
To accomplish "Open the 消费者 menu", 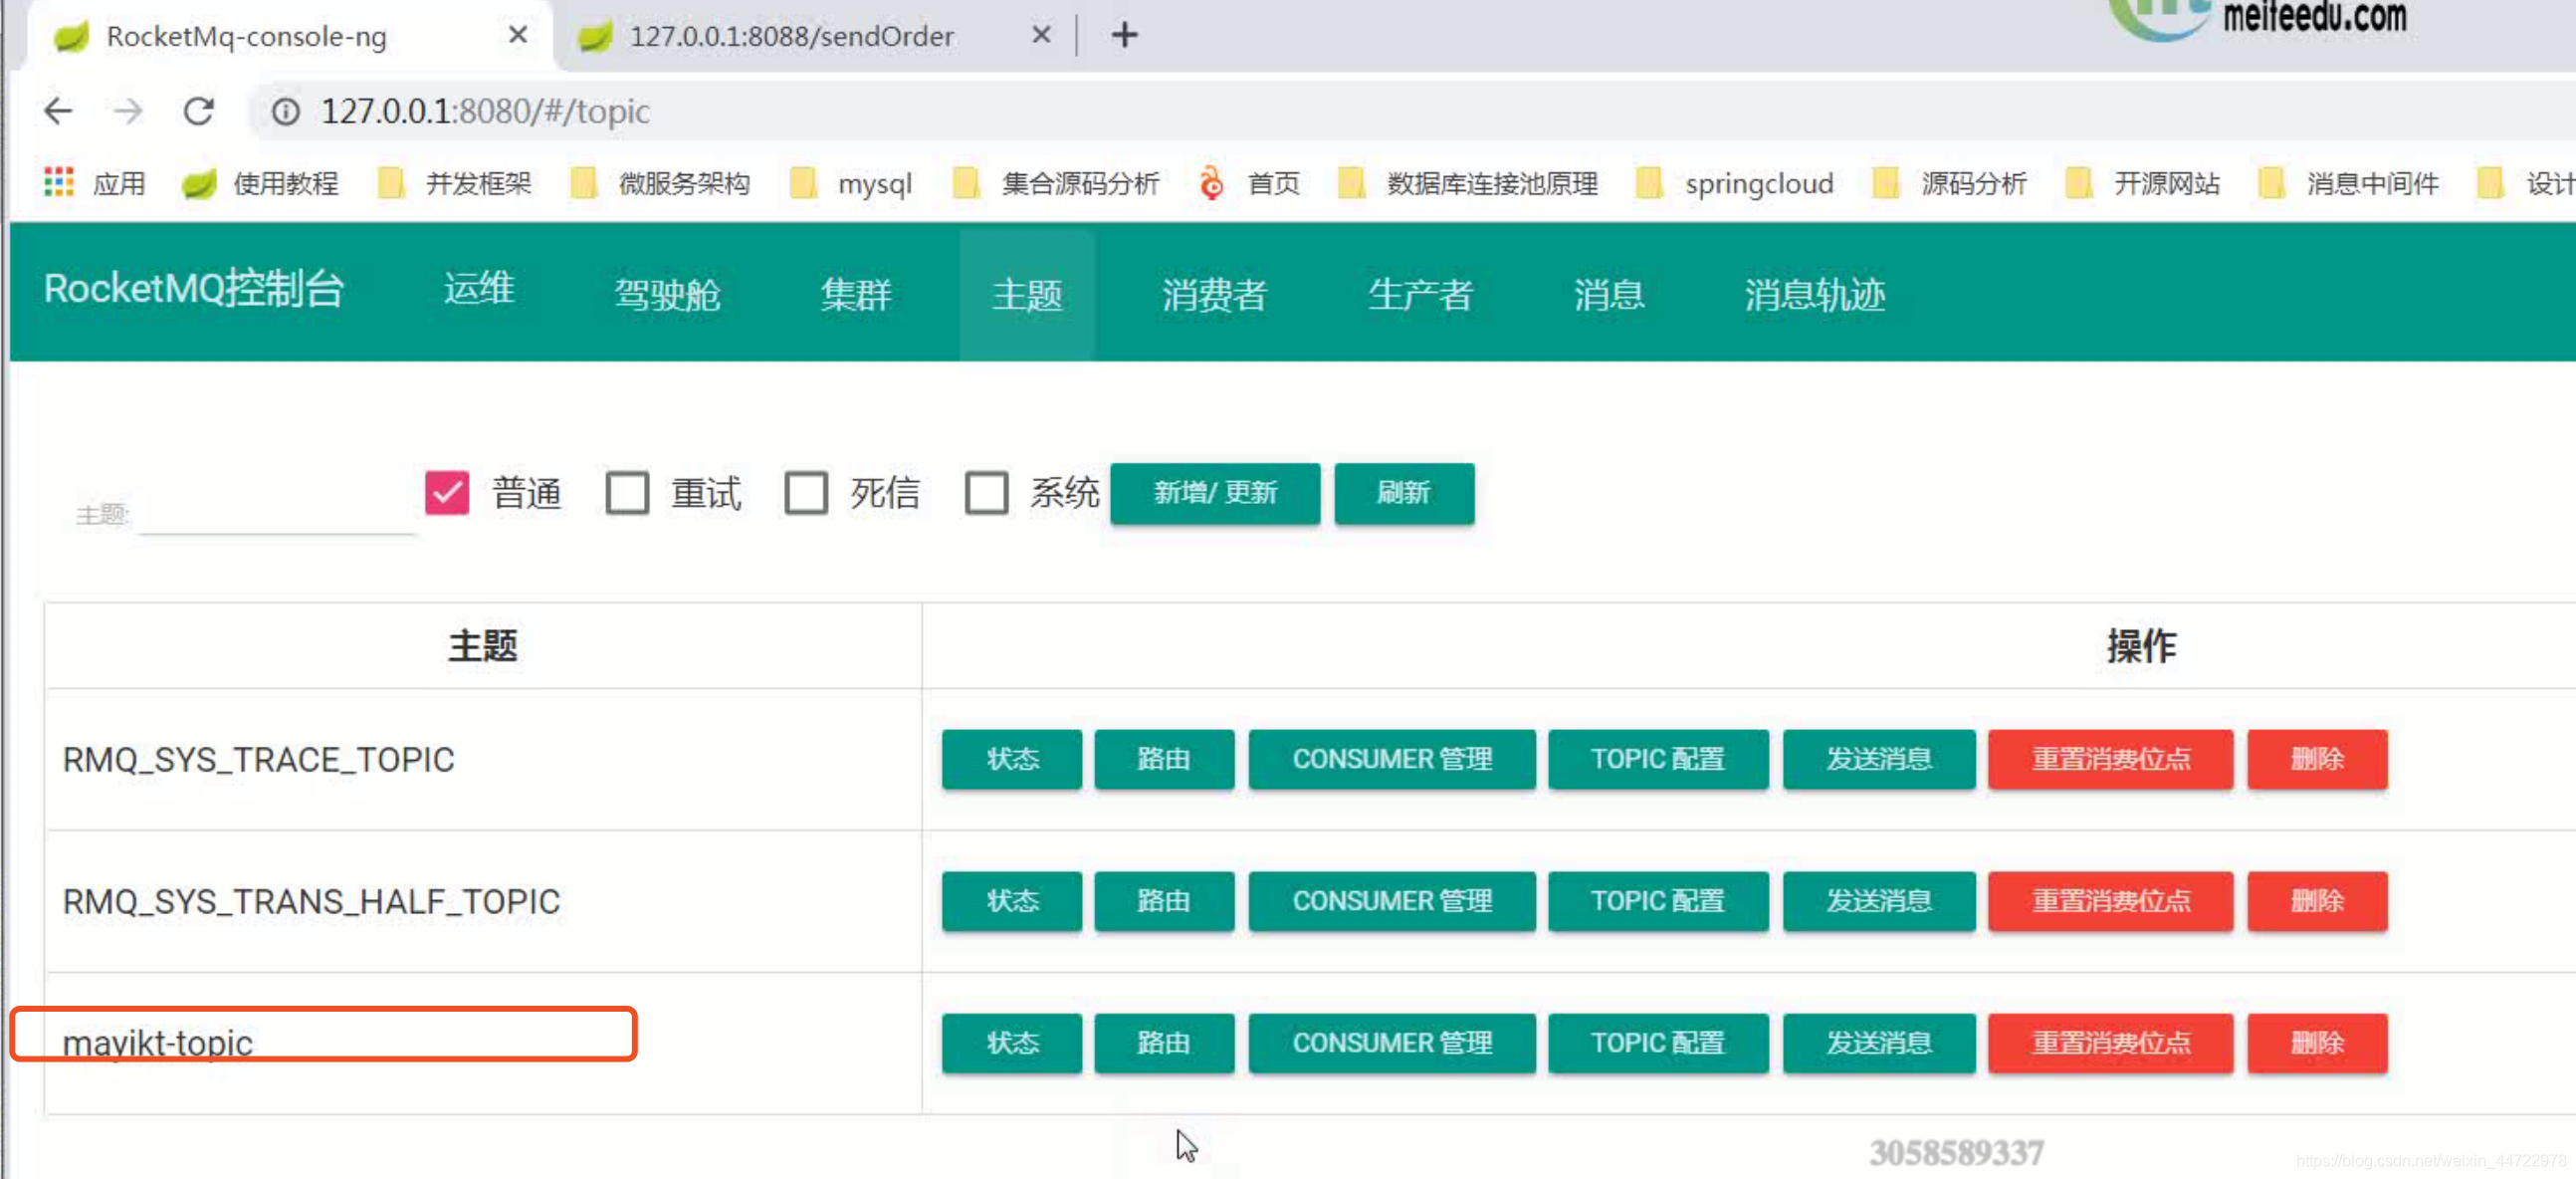I will (x=1214, y=294).
